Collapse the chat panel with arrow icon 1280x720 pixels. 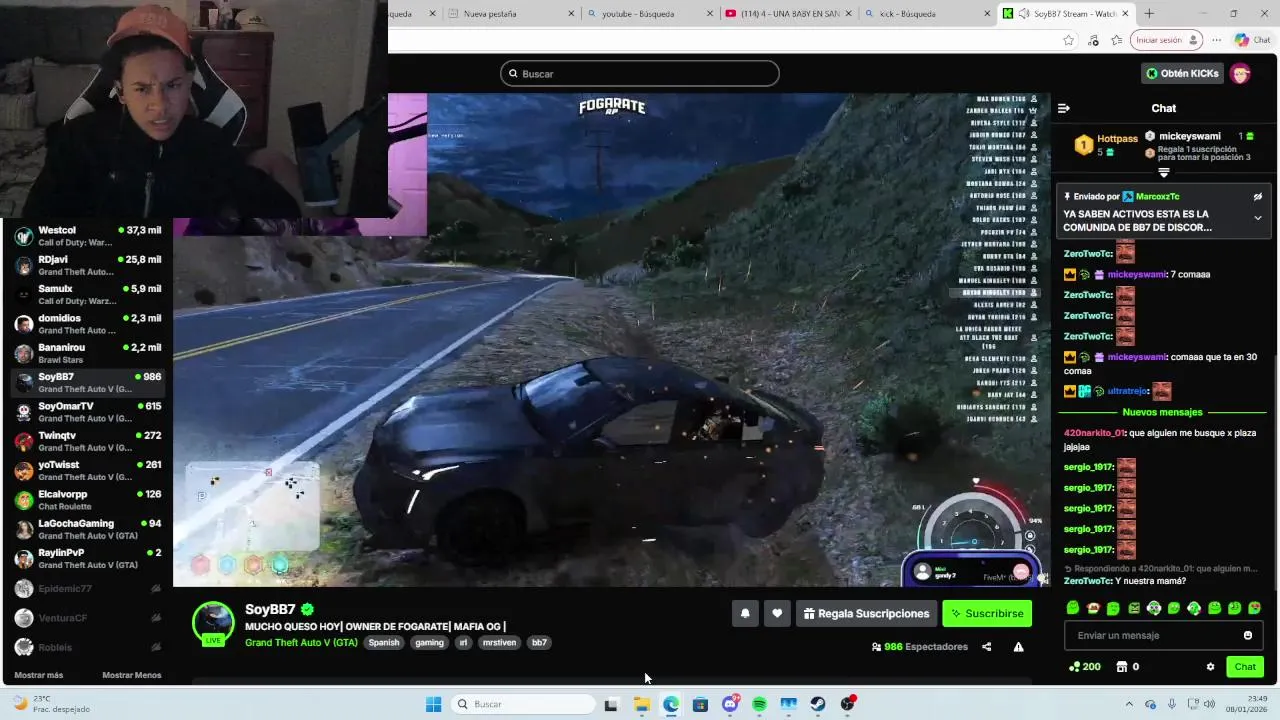click(1064, 108)
